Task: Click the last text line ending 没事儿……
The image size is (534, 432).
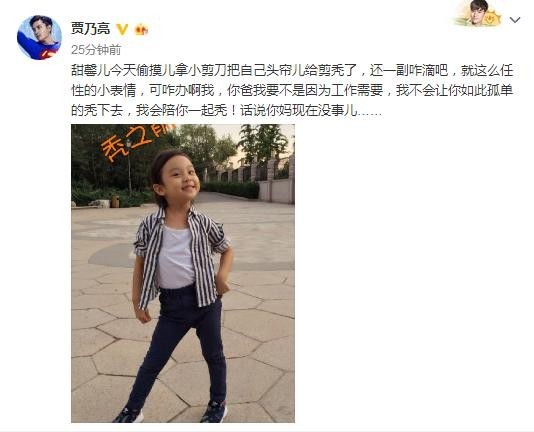Action: point(226,111)
